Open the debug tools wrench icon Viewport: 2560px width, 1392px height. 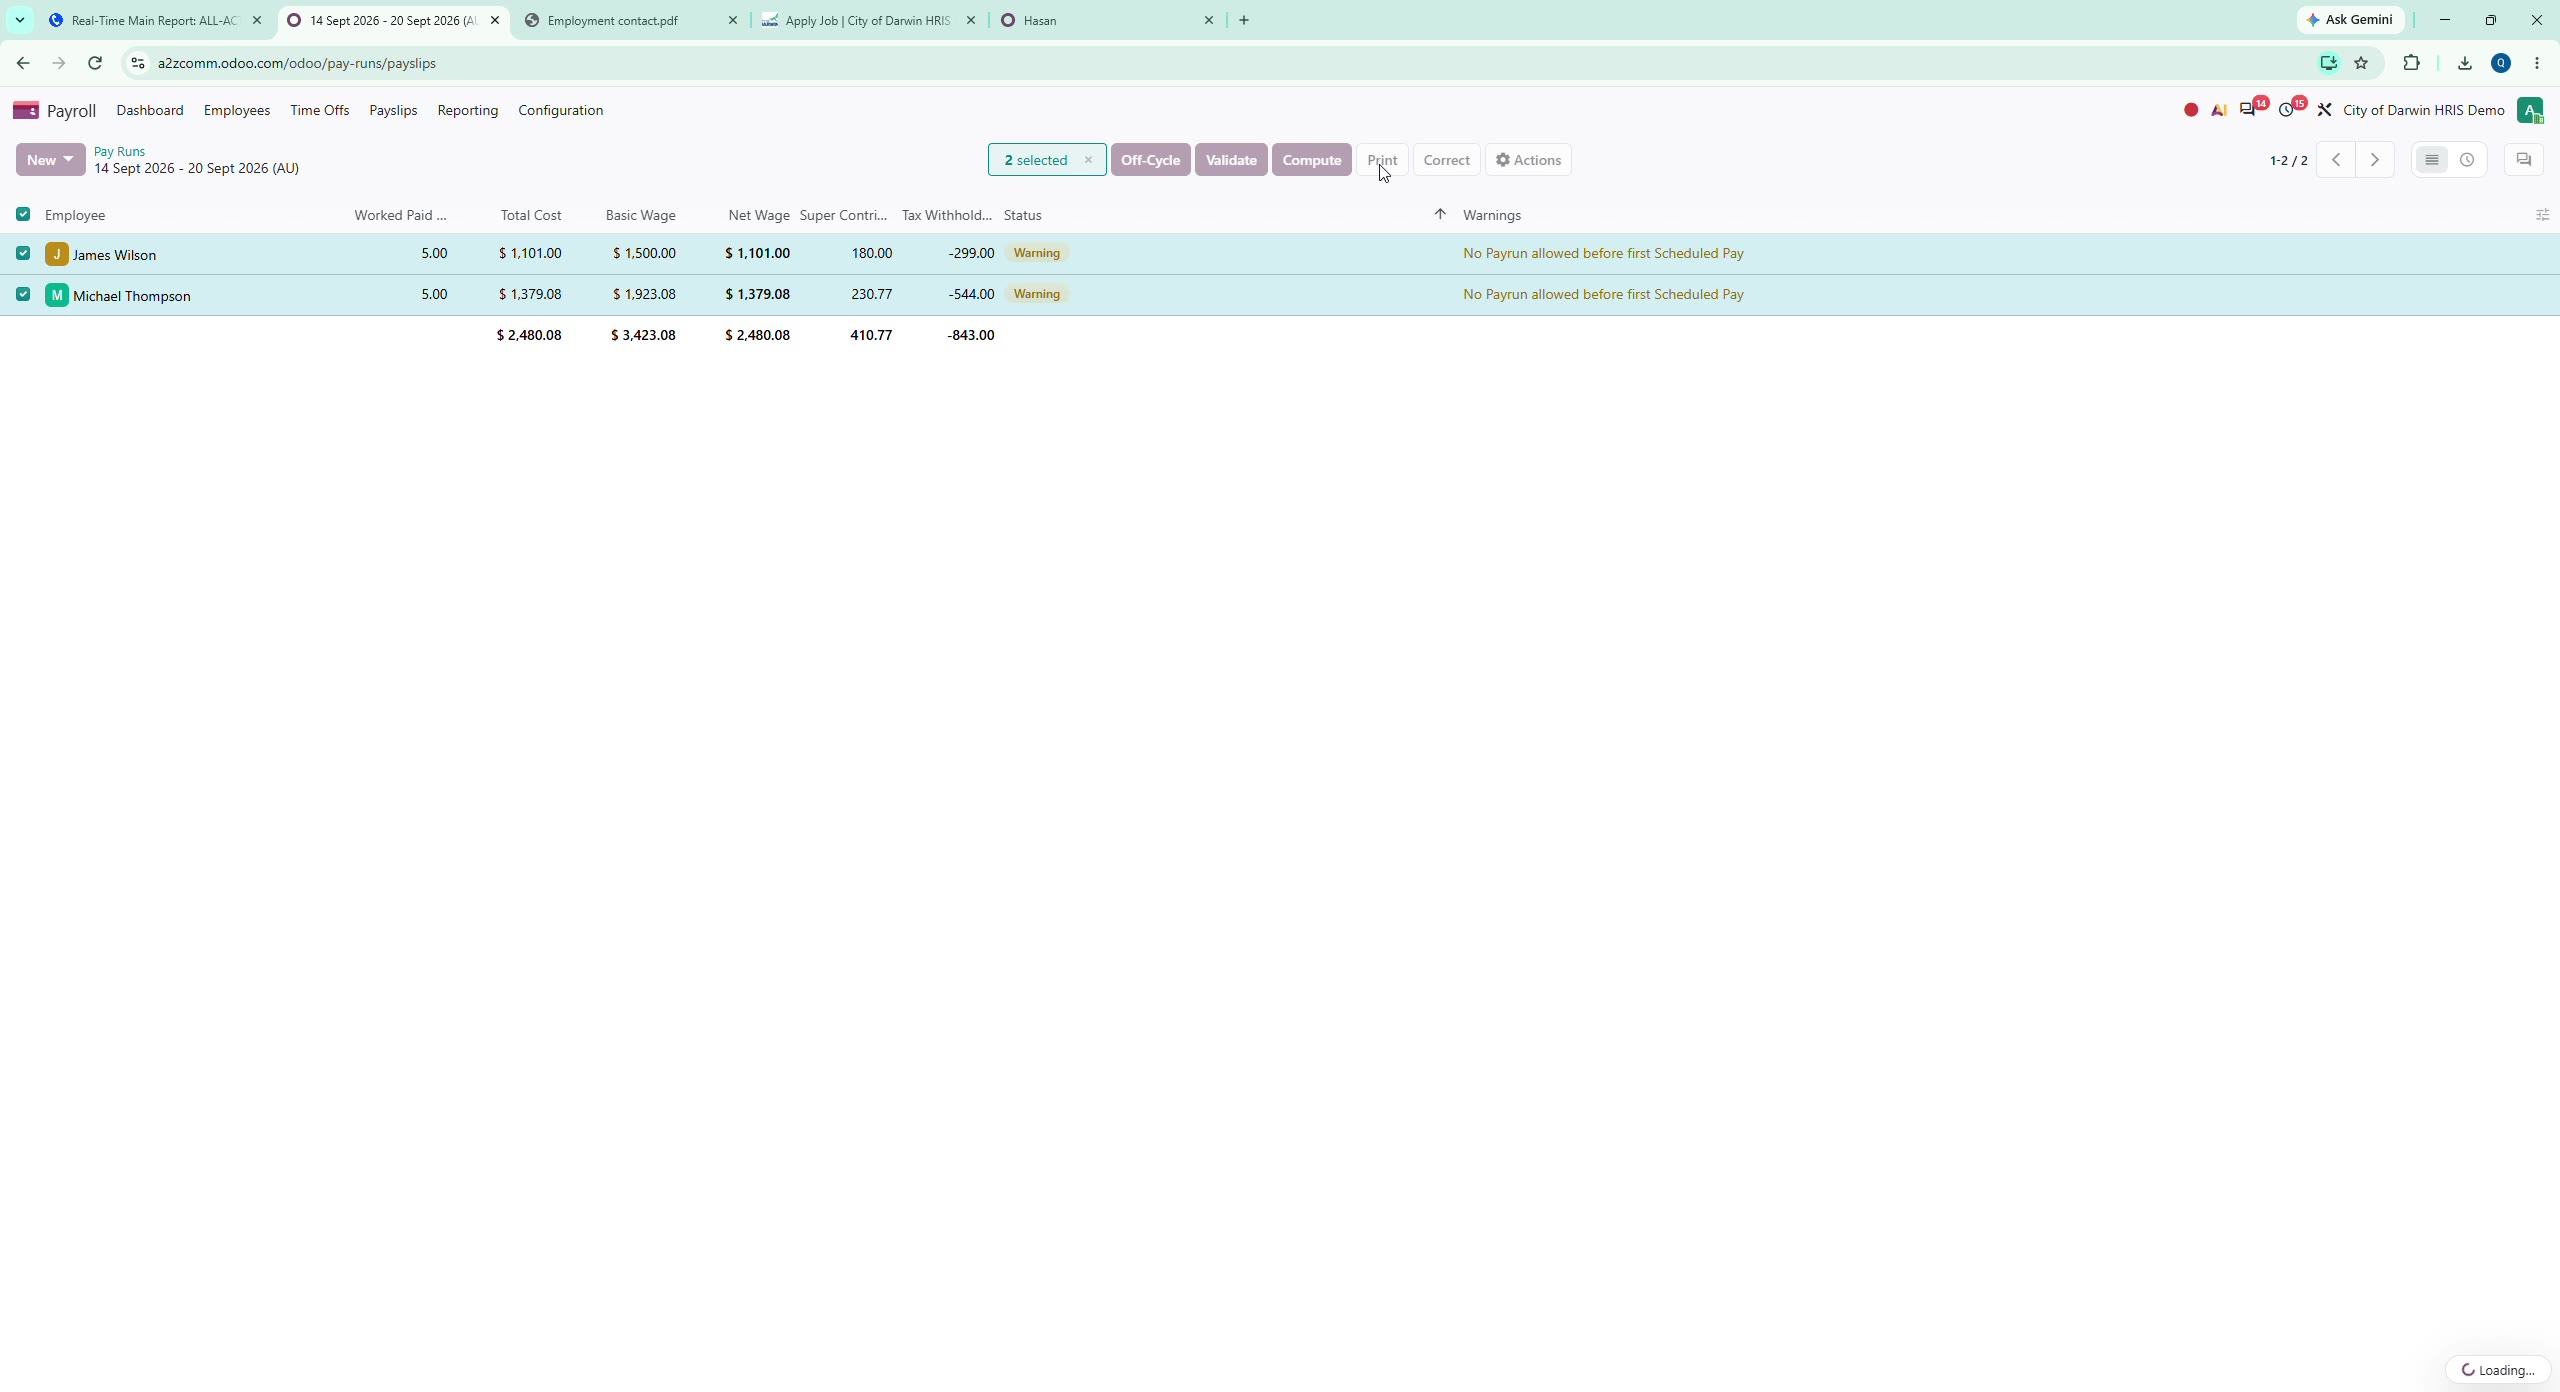pyautogui.click(x=2325, y=110)
